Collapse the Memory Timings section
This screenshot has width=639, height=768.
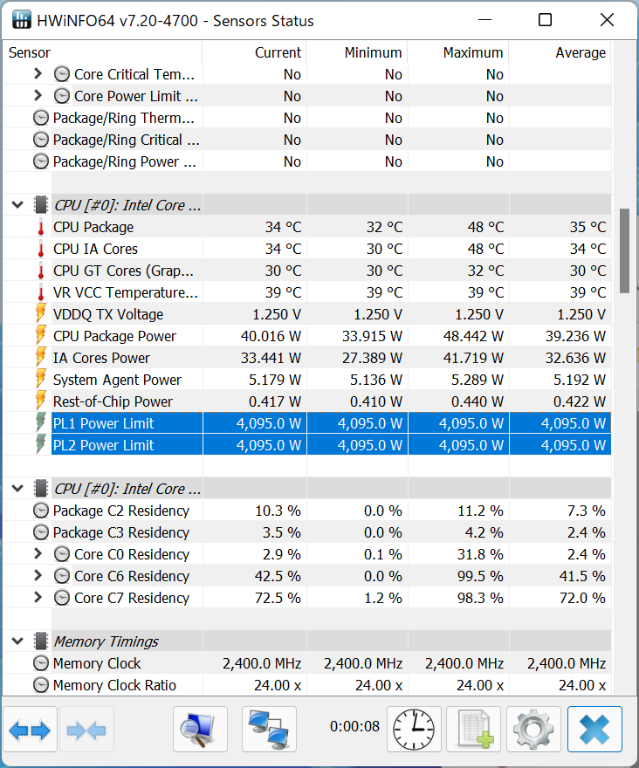[x=17, y=642]
